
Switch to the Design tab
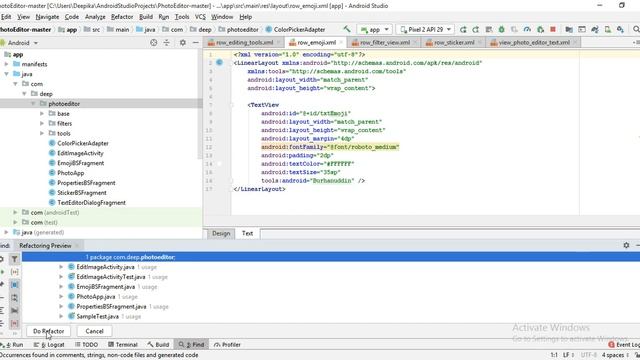point(221,233)
